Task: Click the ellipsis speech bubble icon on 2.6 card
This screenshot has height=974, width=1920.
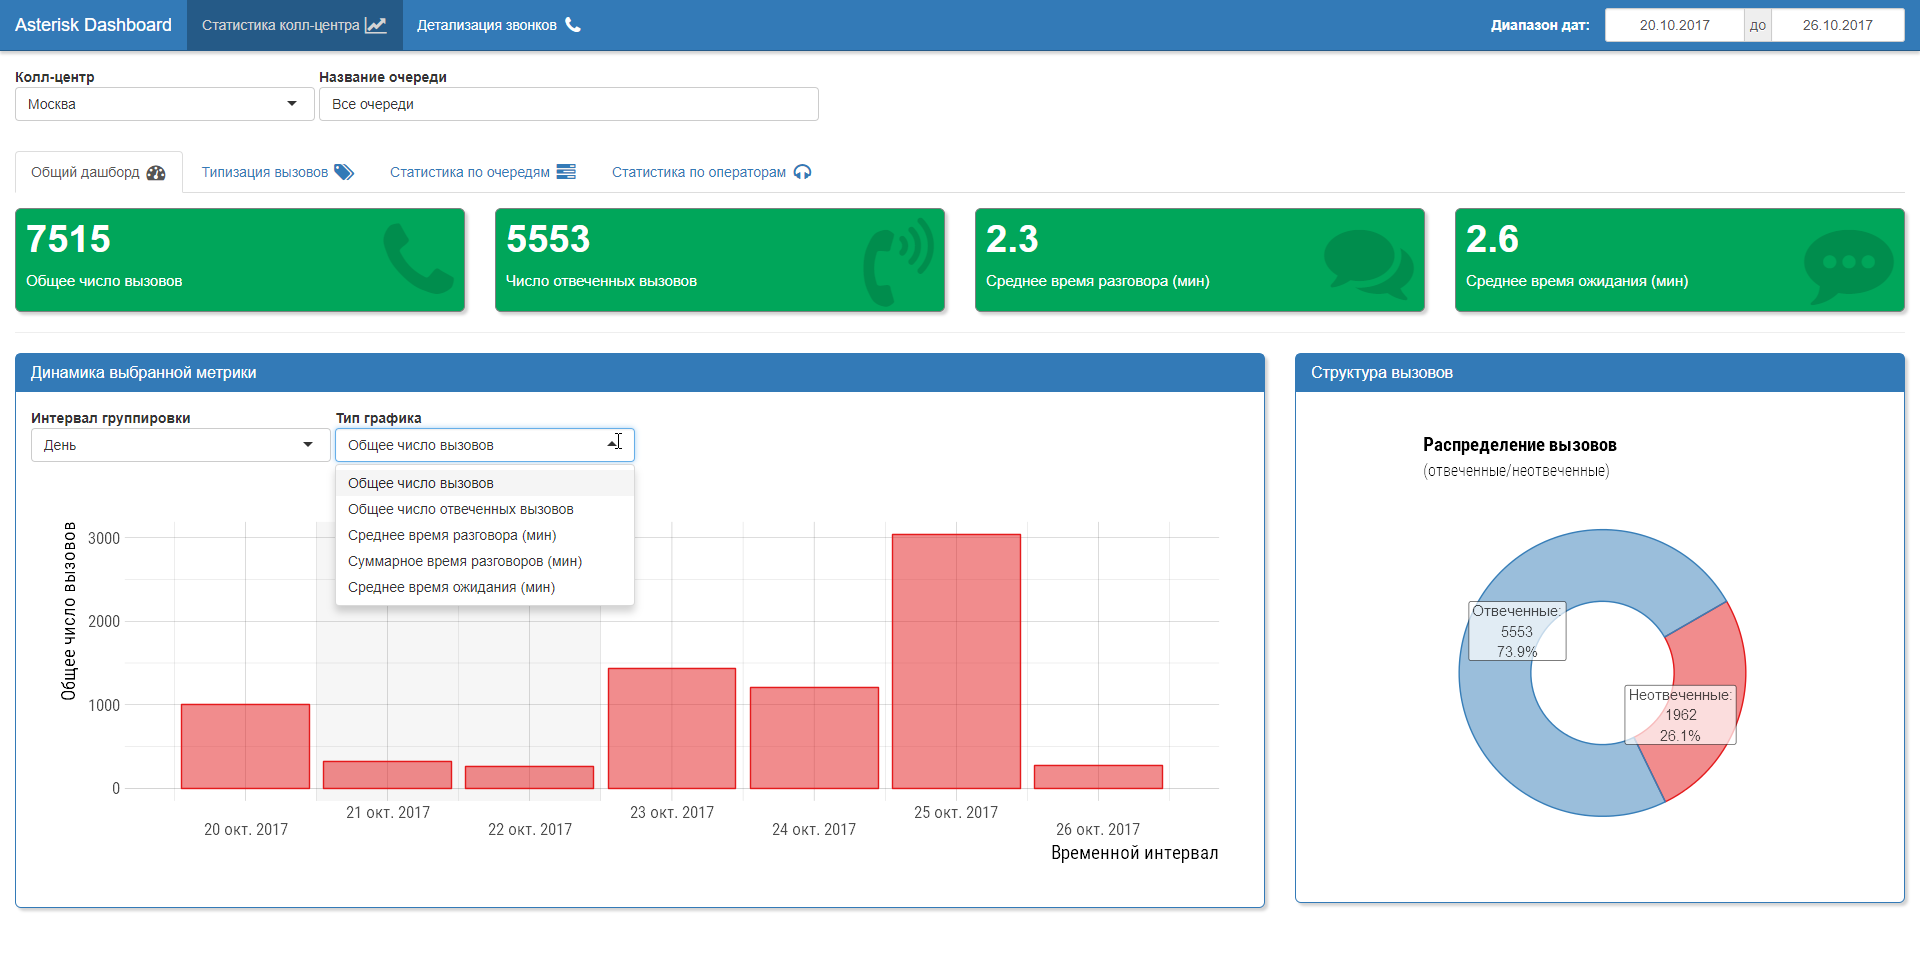Action: coord(1849,266)
